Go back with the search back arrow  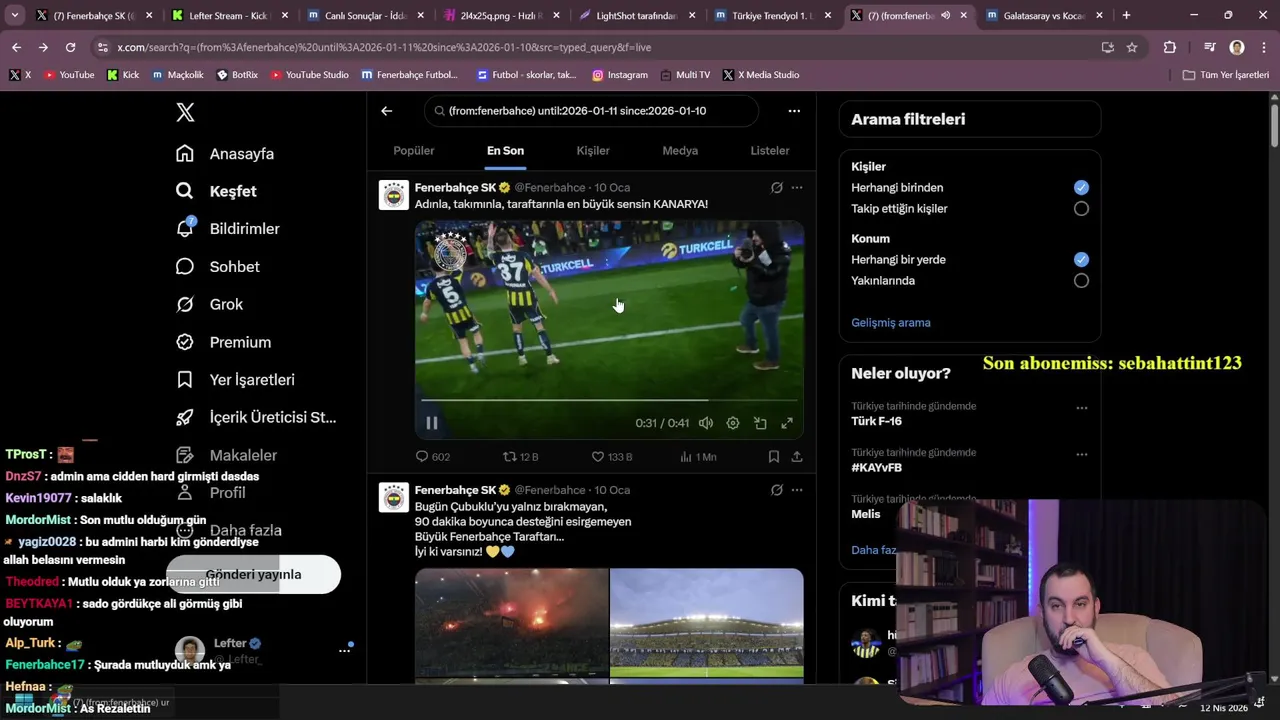[387, 111]
